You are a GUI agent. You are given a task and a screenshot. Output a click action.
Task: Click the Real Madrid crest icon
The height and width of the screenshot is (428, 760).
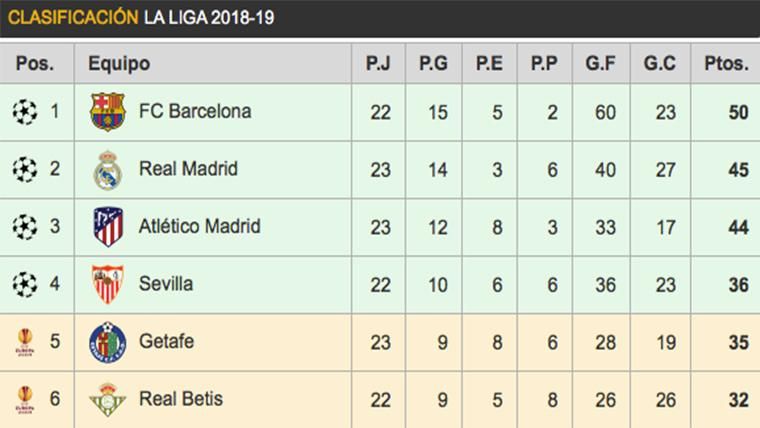click(106, 170)
